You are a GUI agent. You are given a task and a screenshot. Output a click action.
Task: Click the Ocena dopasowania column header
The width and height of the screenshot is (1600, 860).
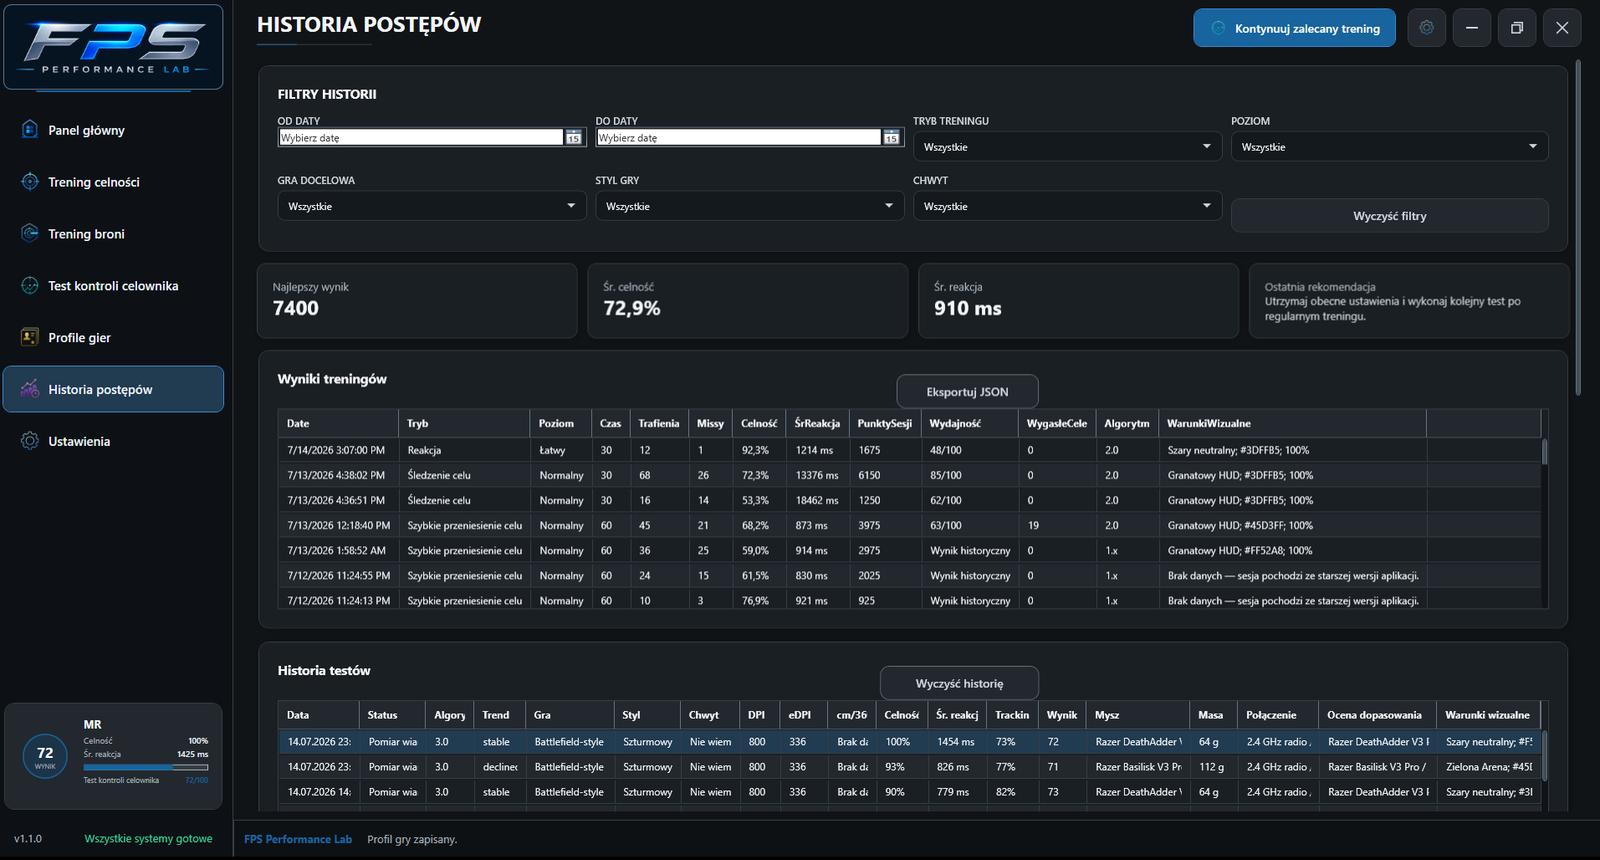[x=1378, y=715]
